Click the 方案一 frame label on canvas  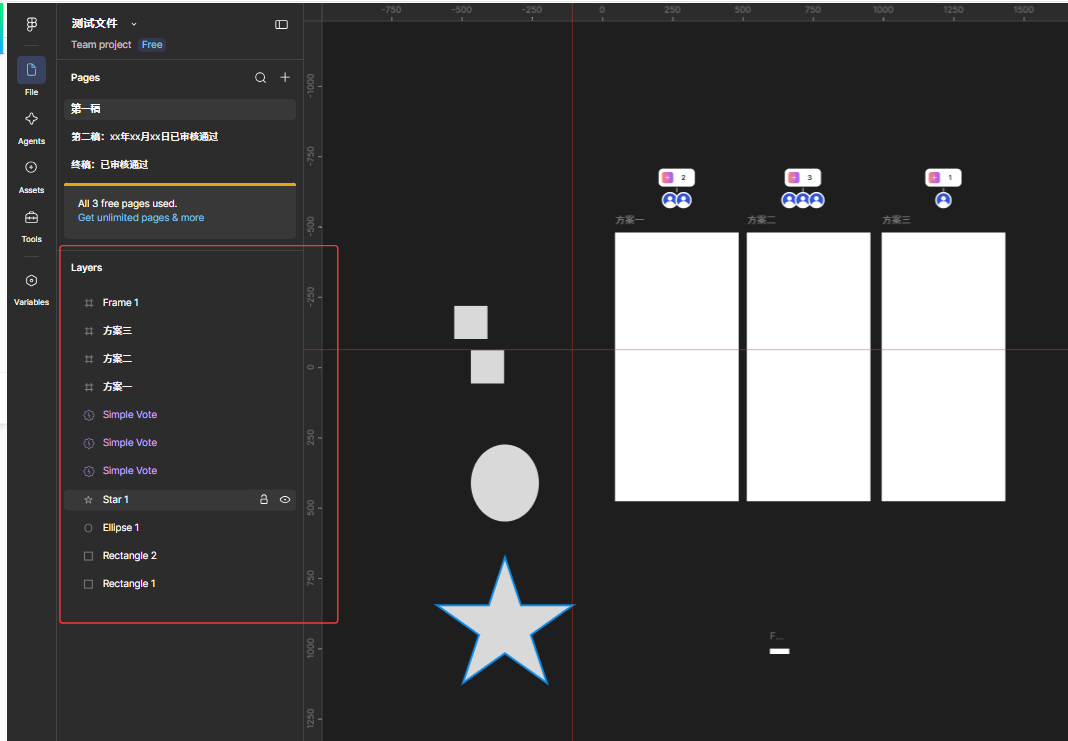tap(629, 220)
